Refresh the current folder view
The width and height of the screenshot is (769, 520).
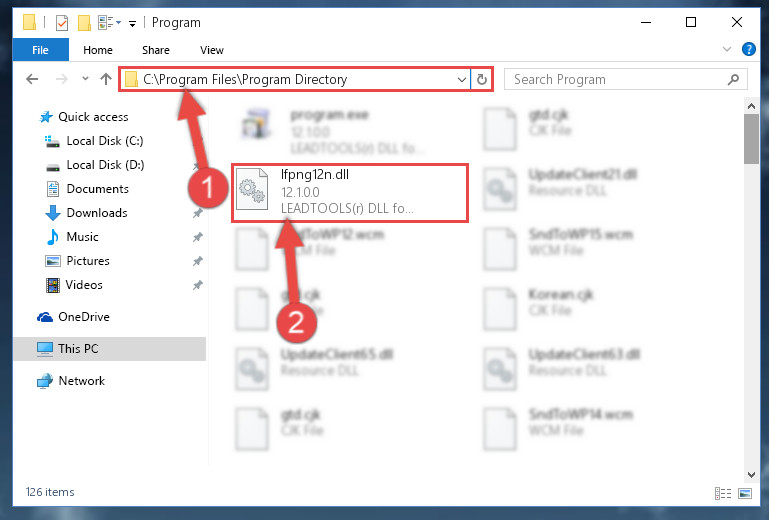(482, 79)
